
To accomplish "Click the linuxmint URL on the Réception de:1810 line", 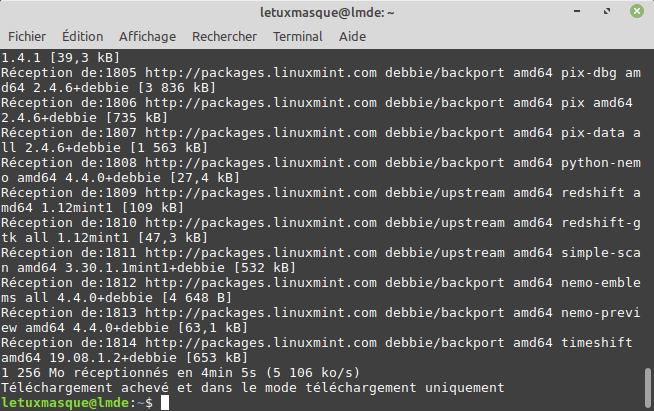I will pos(260,222).
